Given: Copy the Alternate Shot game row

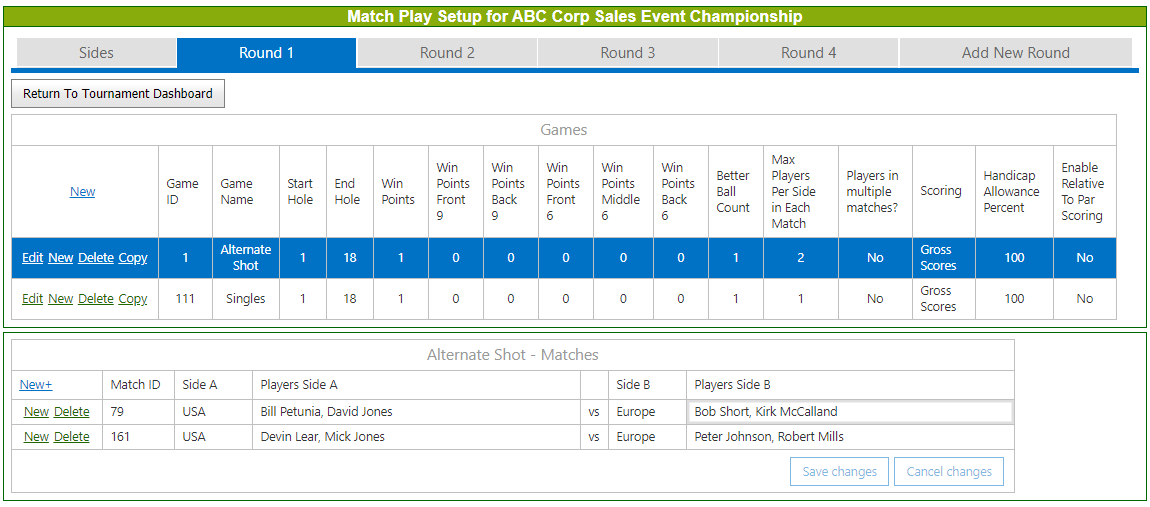Looking at the screenshot, I should 133,258.
